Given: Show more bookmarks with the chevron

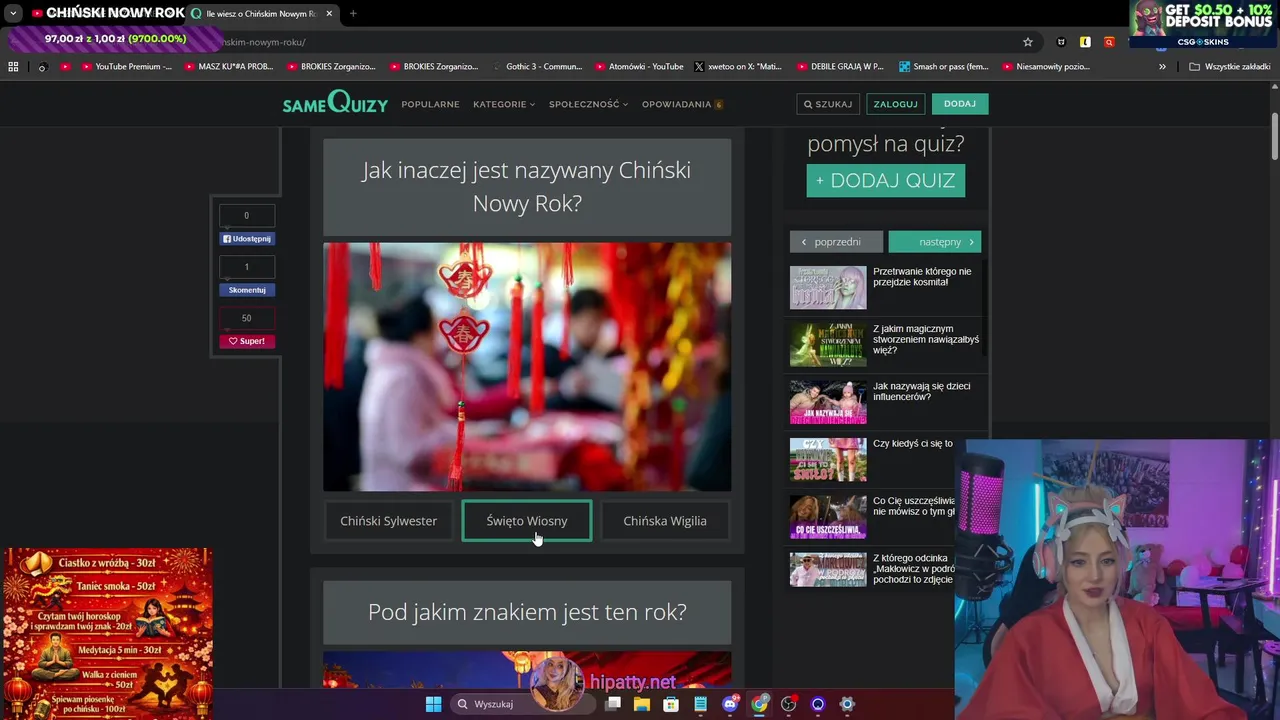Looking at the screenshot, I should pyautogui.click(x=1162, y=67).
